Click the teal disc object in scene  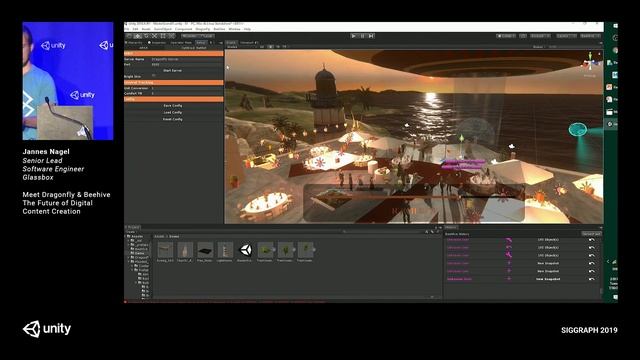tap(578, 129)
